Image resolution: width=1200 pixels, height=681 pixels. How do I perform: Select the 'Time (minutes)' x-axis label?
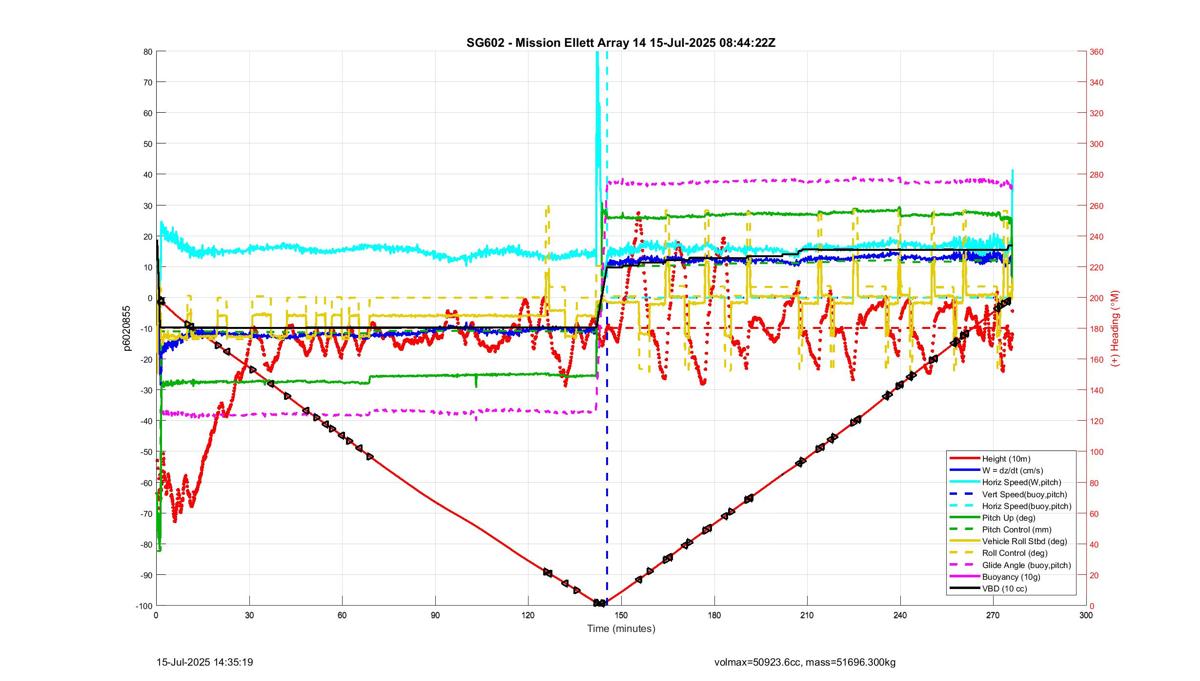point(620,629)
